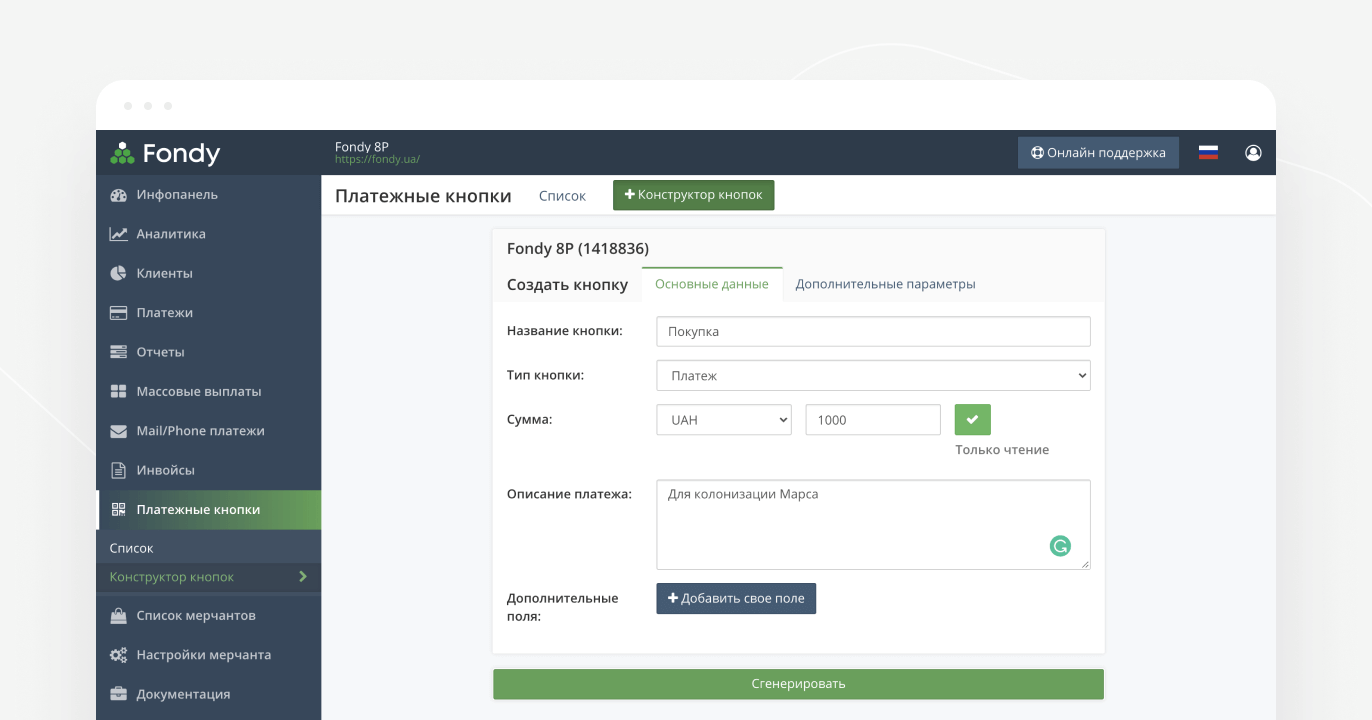Click Добавить свое поле button
The width and height of the screenshot is (1372, 720).
(736, 598)
